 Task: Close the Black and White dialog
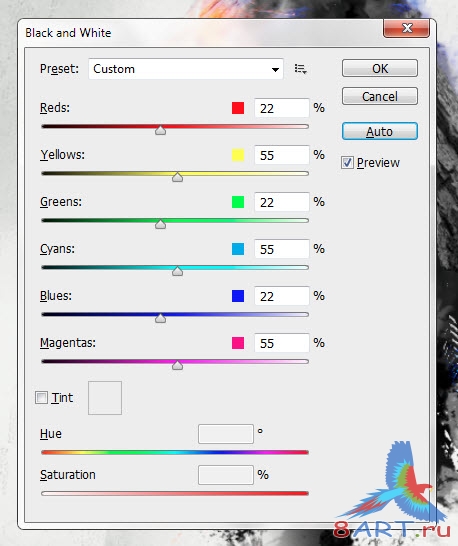[406, 28]
